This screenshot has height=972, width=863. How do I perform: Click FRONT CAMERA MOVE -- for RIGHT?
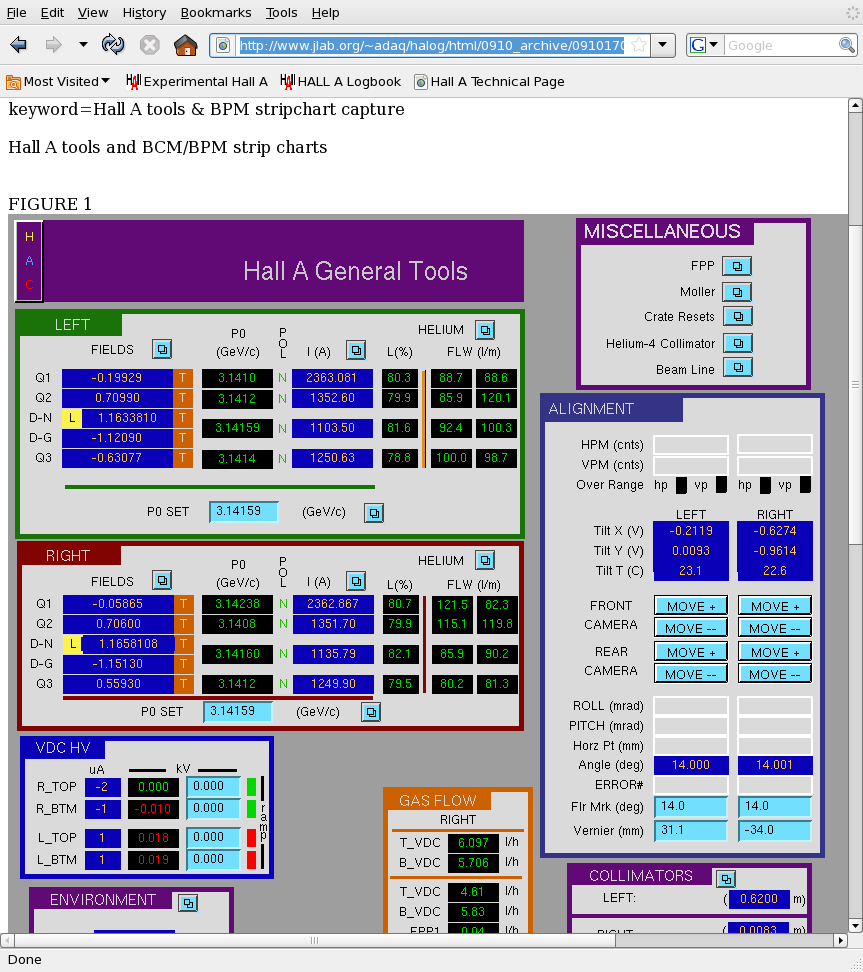(774, 628)
